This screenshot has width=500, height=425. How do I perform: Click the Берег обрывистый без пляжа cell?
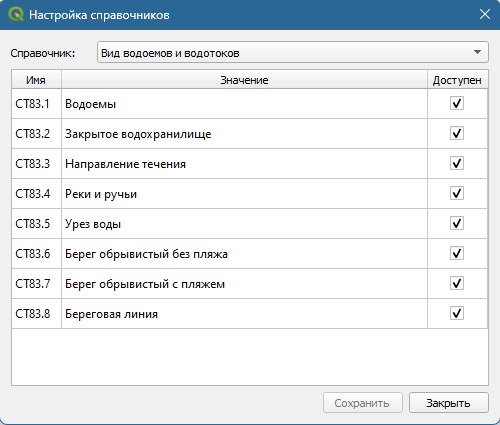pyautogui.click(x=244, y=254)
